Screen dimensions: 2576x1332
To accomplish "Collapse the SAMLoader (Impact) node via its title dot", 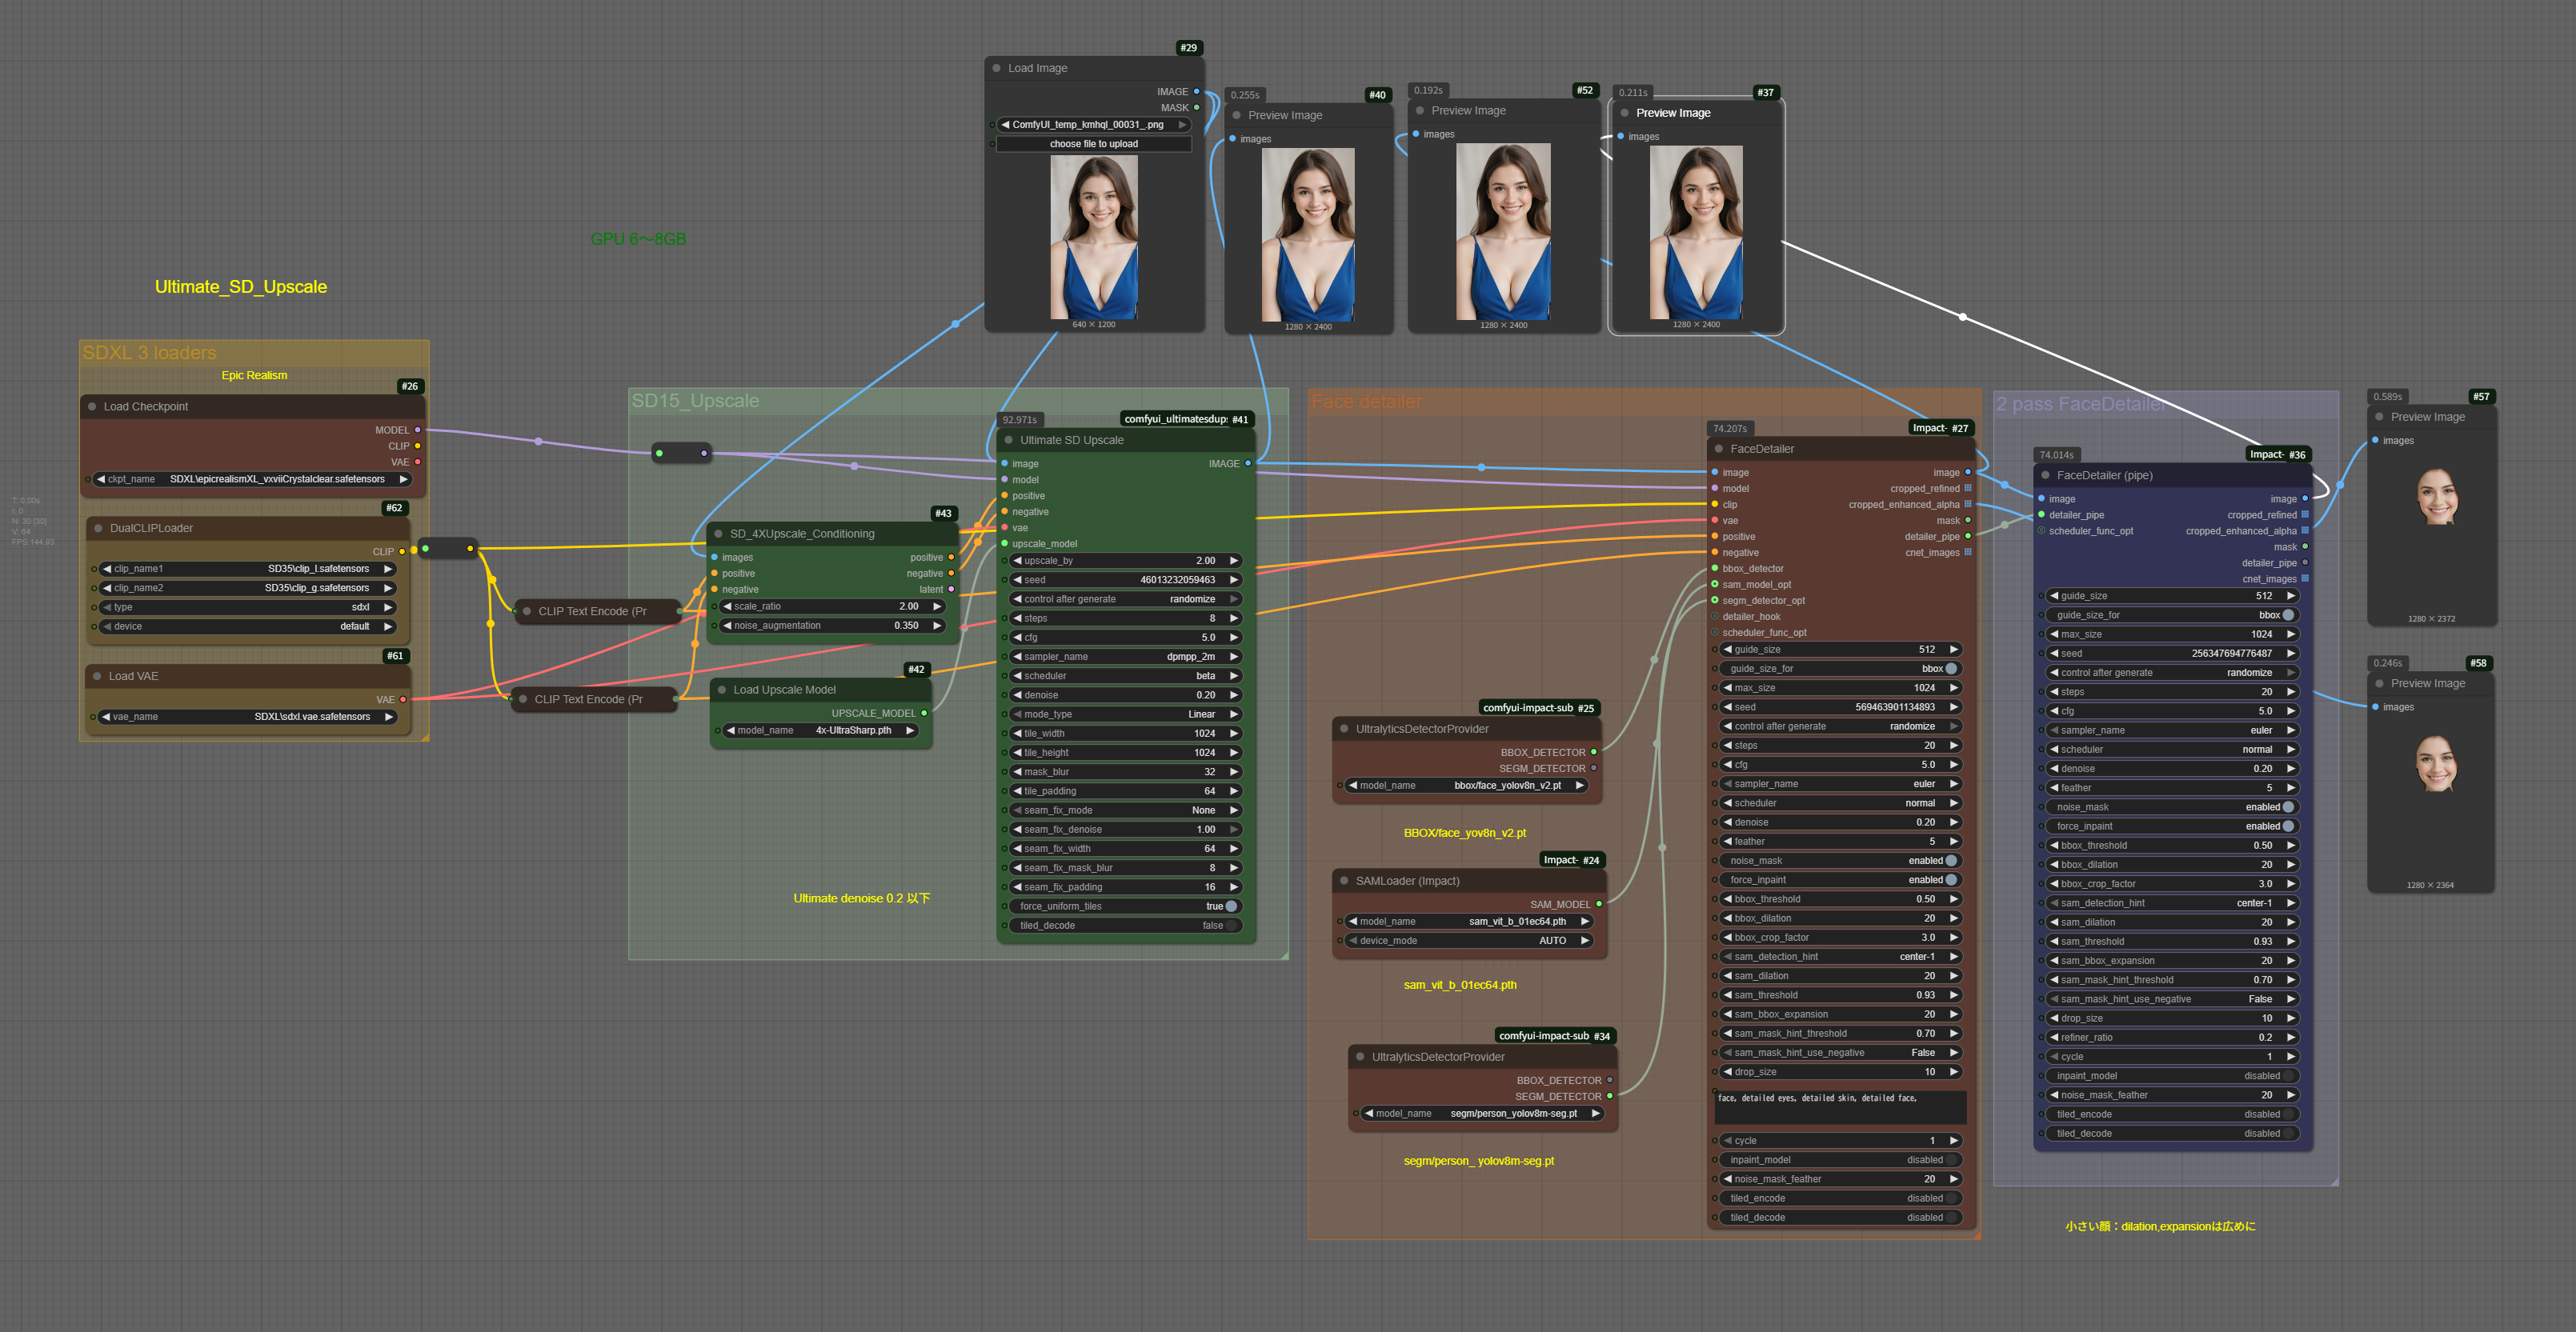I will tap(1344, 881).
